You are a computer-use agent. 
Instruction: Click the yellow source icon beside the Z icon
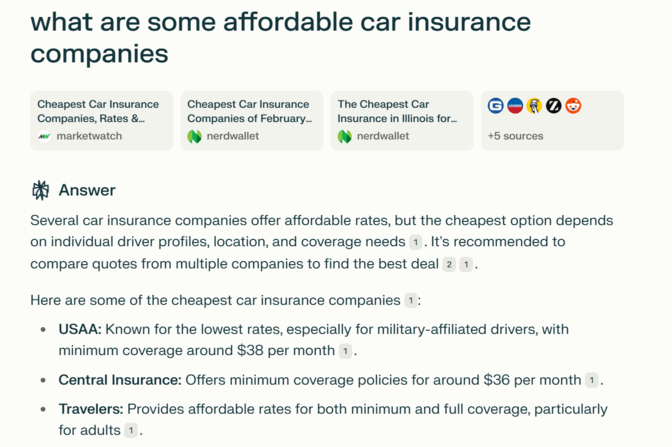[535, 105]
